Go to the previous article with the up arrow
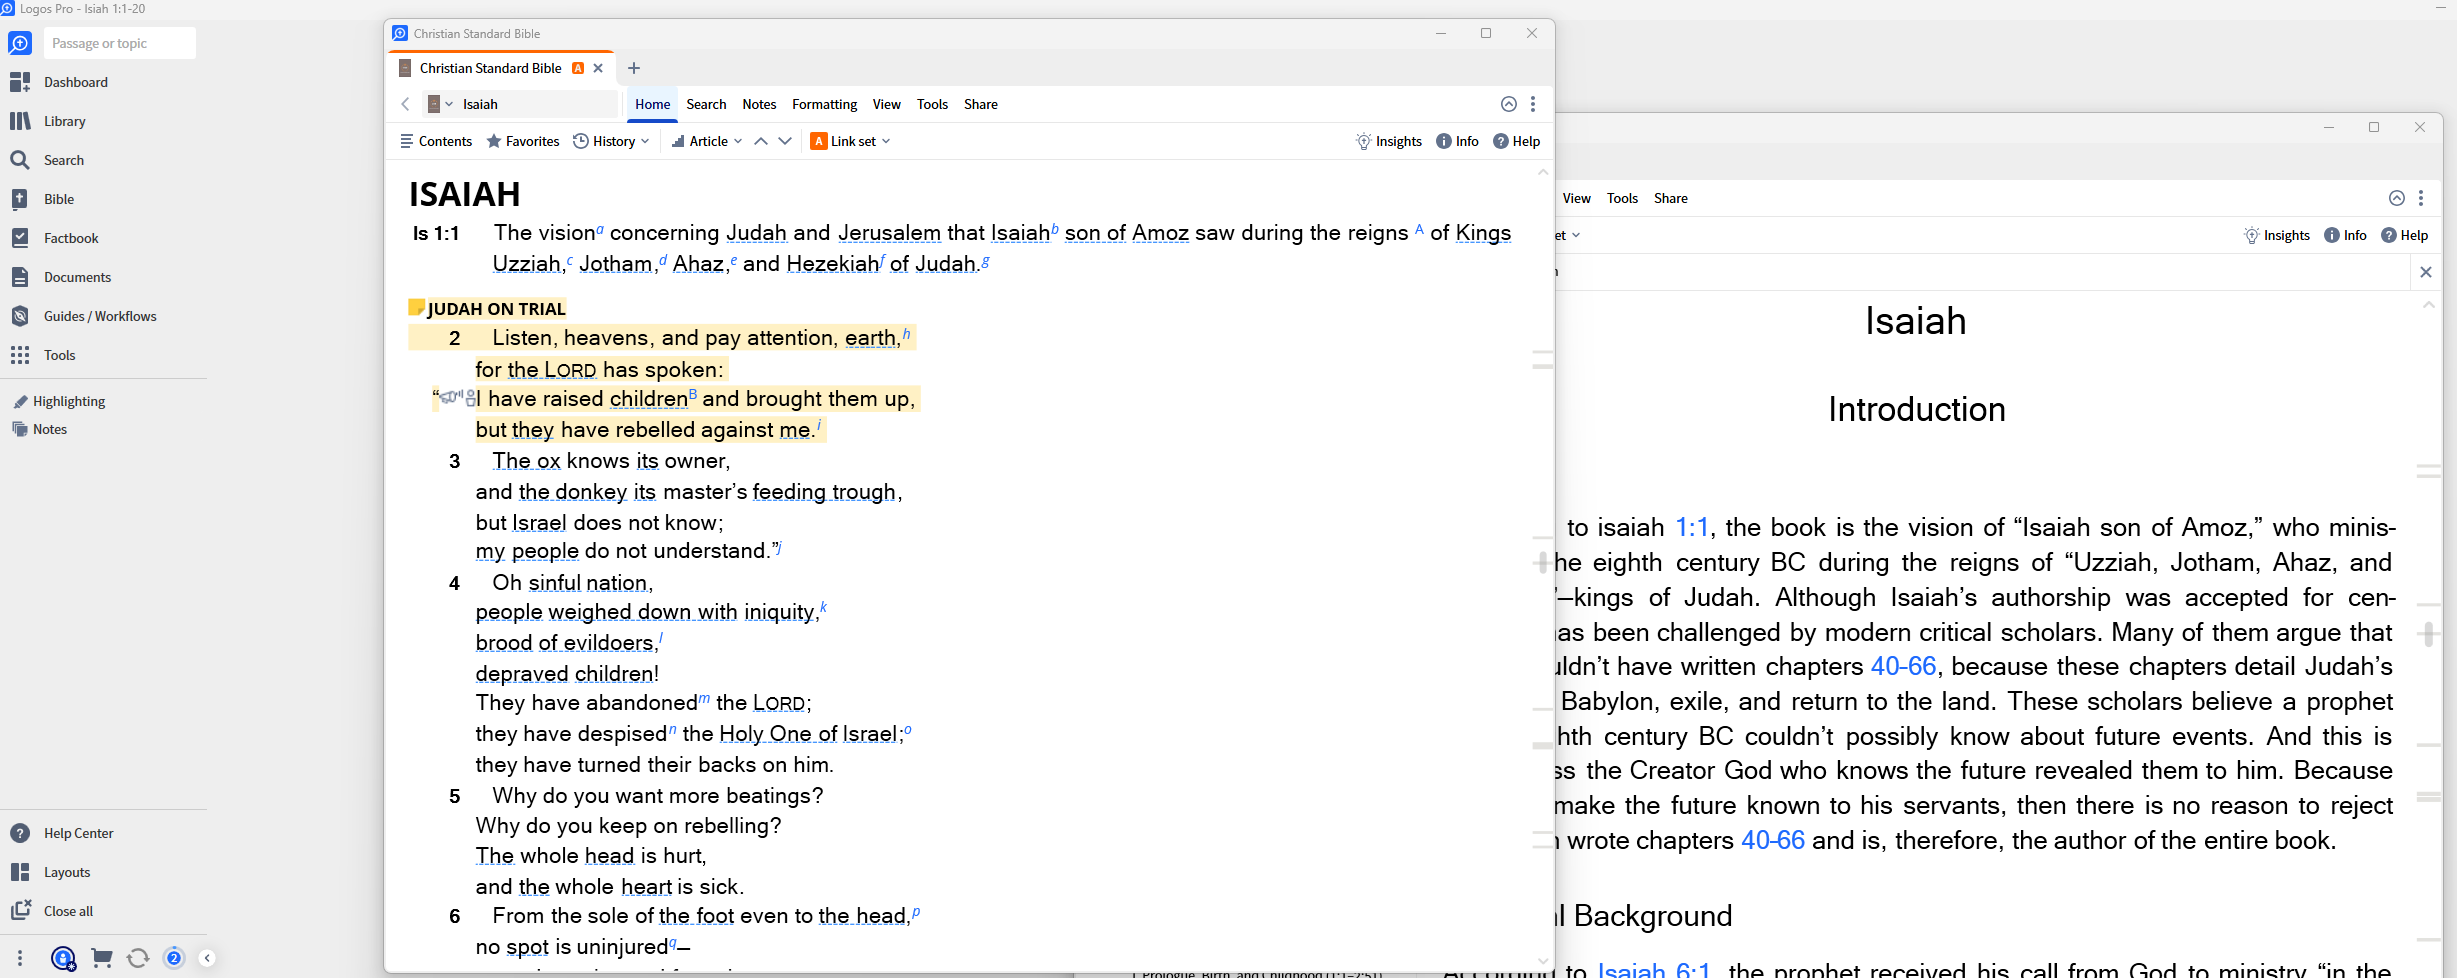Screen dimensions: 2457x978 pyautogui.click(x=761, y=141)
